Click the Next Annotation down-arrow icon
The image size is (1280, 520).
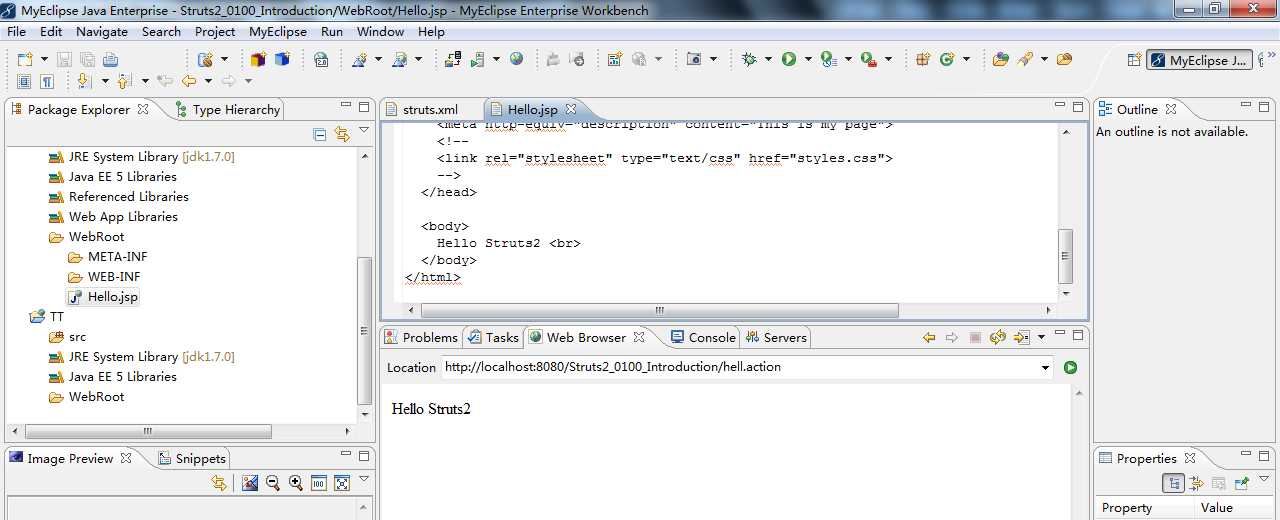click(84, 81)
